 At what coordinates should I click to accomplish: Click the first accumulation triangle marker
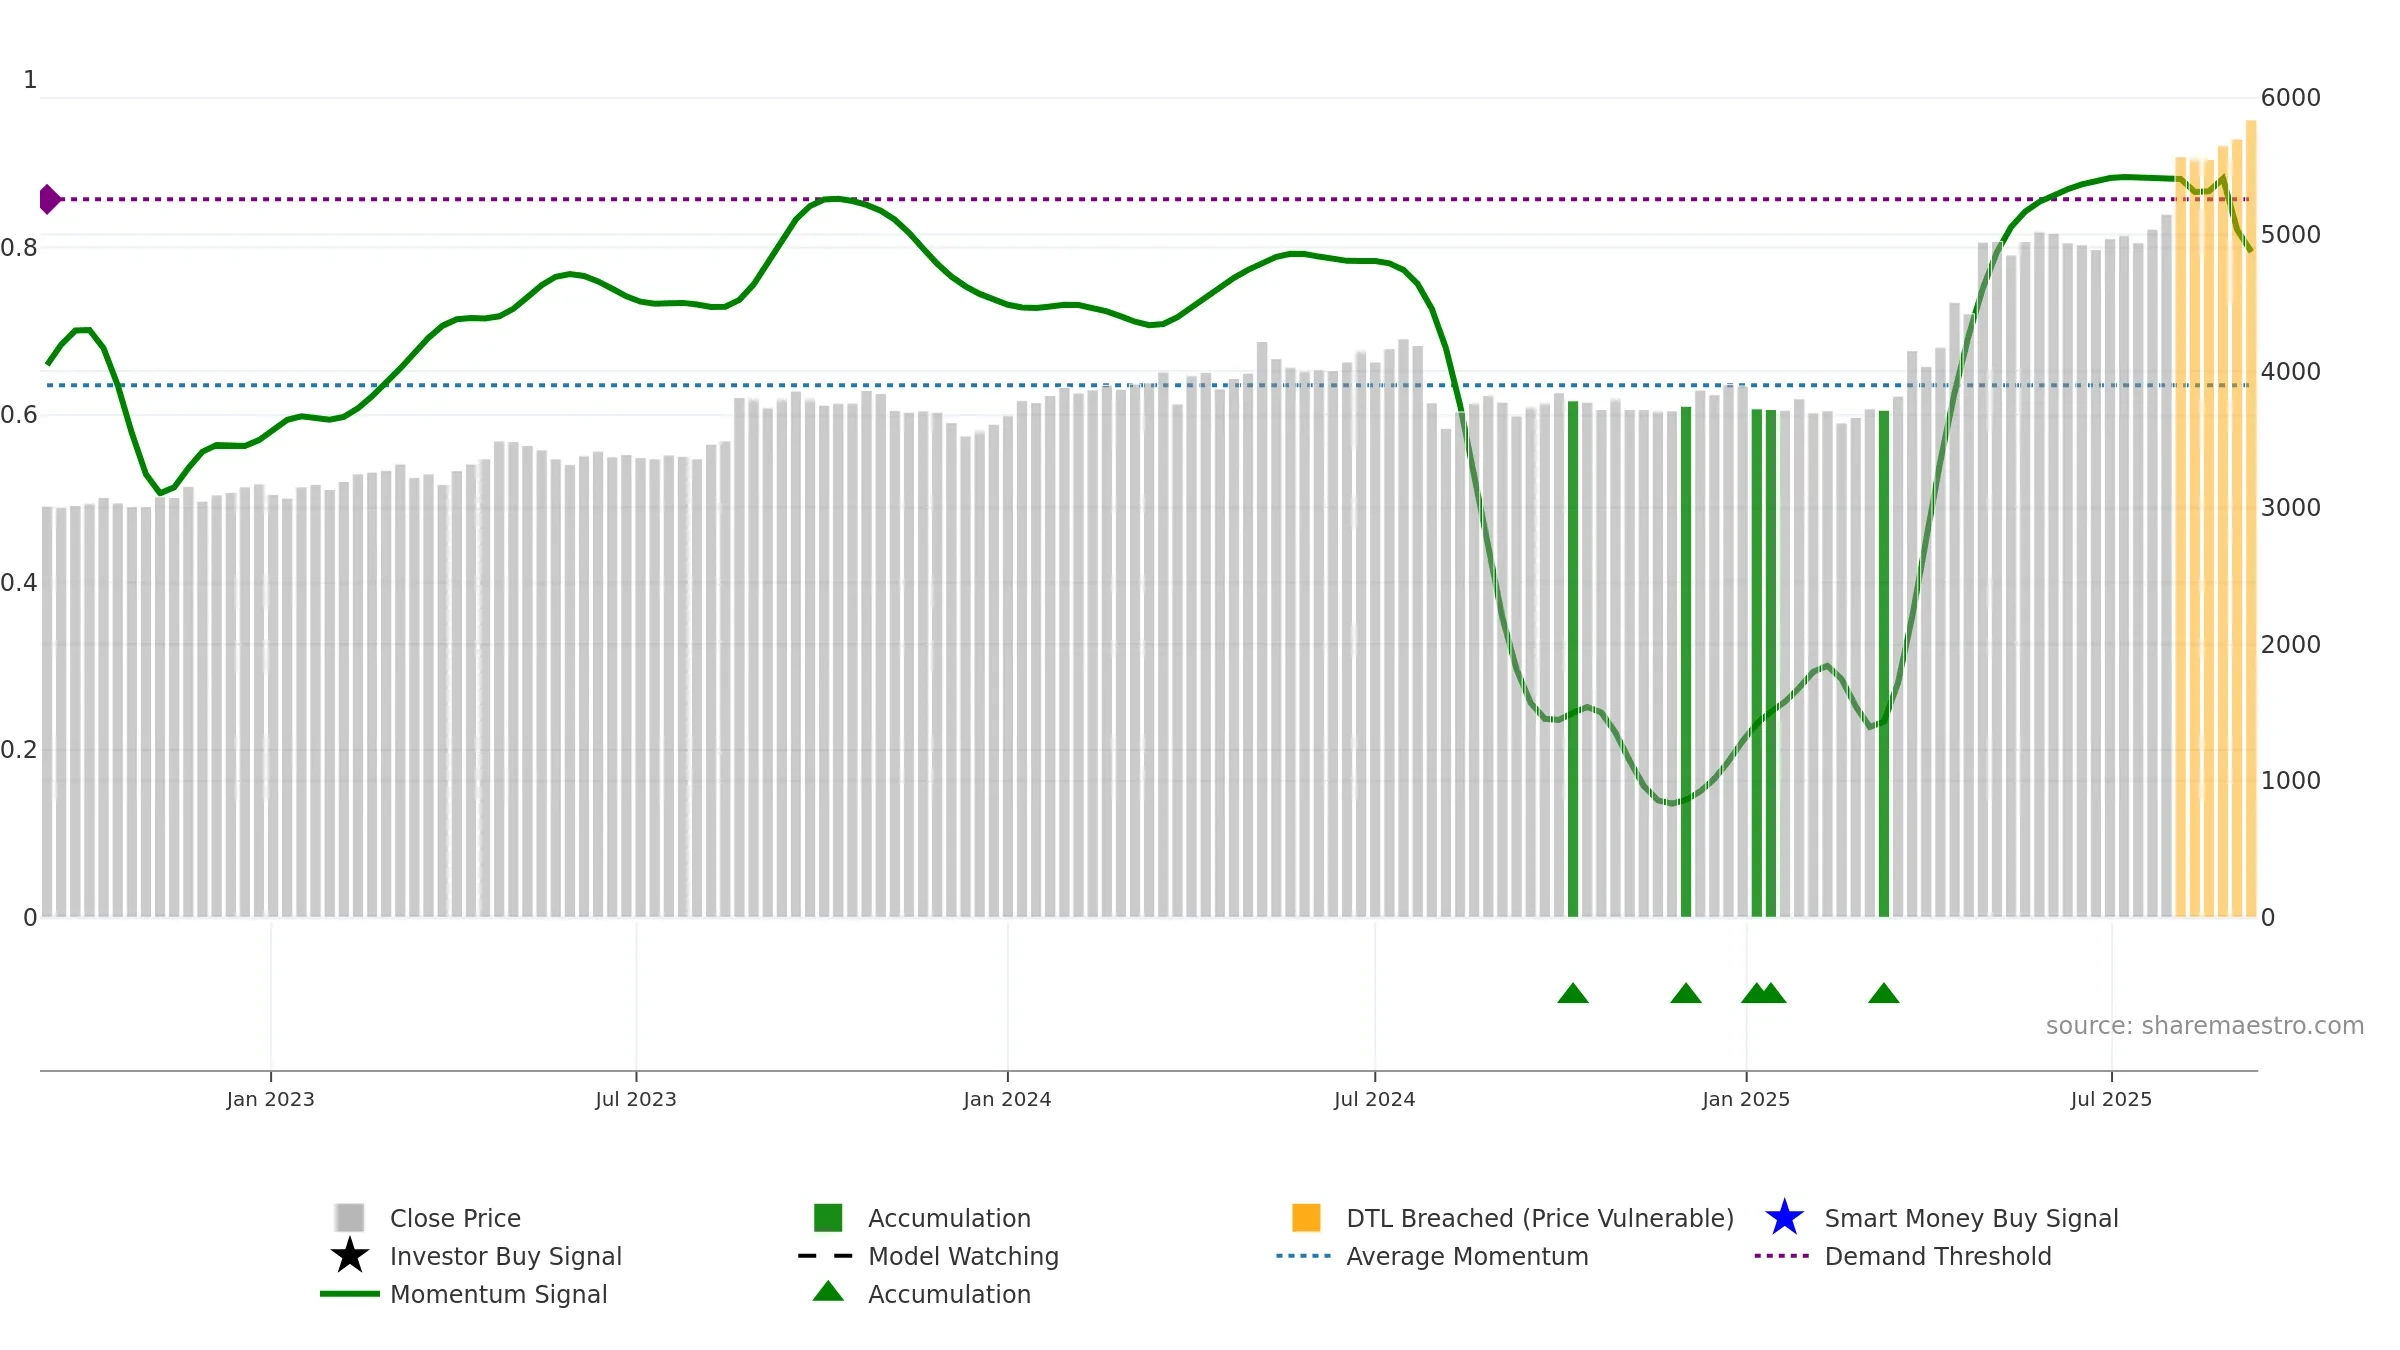click(1573, 992)
